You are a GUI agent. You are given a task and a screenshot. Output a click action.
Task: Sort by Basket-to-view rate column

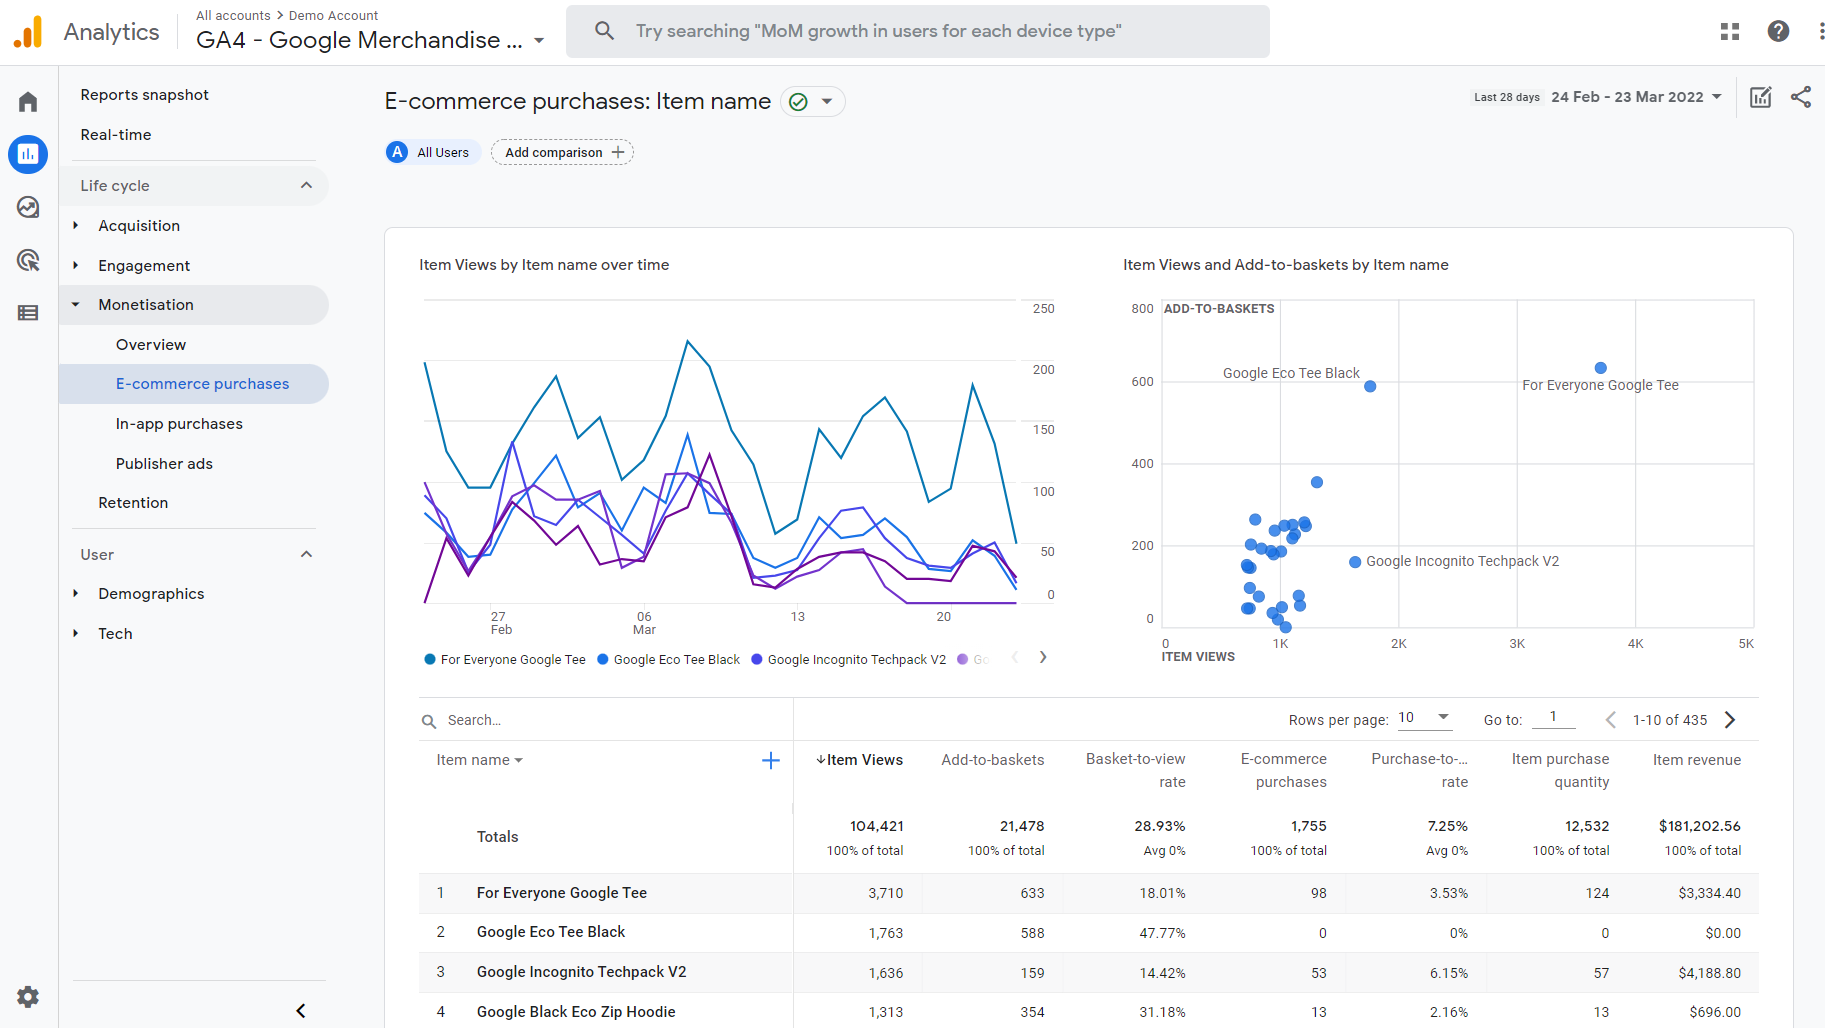tap(1135, 770)
